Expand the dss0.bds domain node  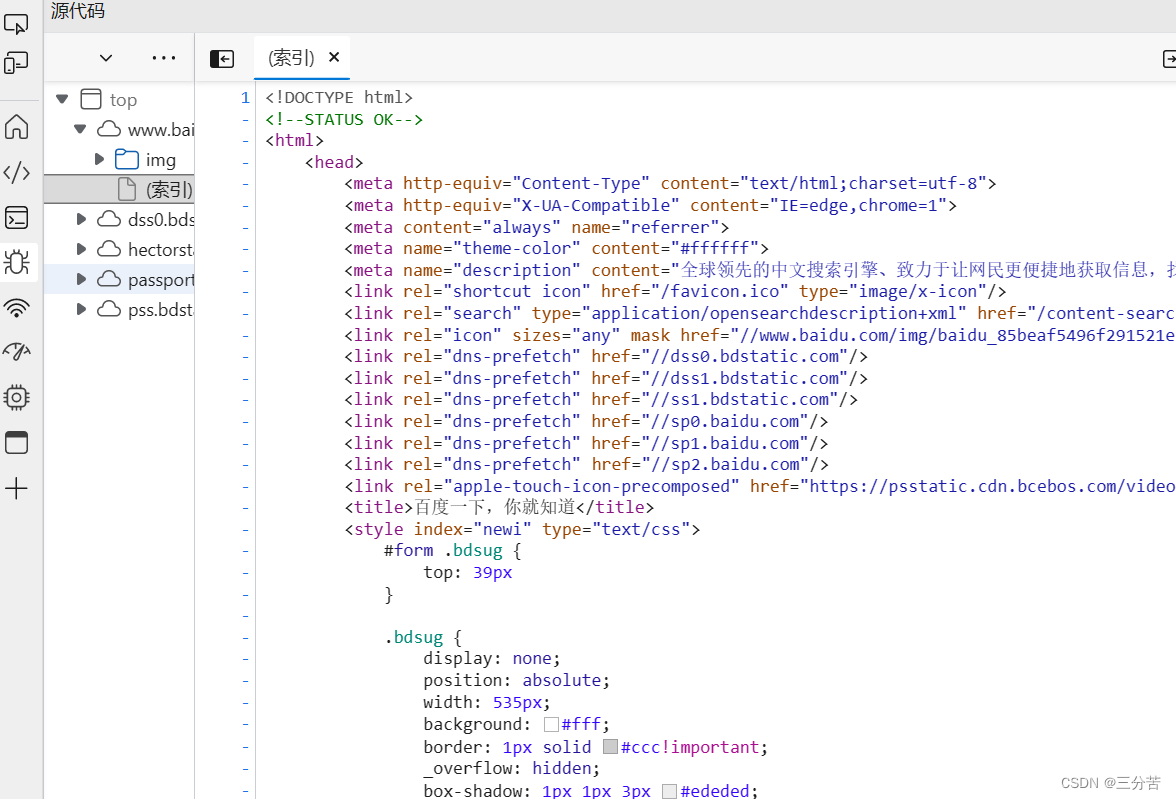(x=81, y=219)
